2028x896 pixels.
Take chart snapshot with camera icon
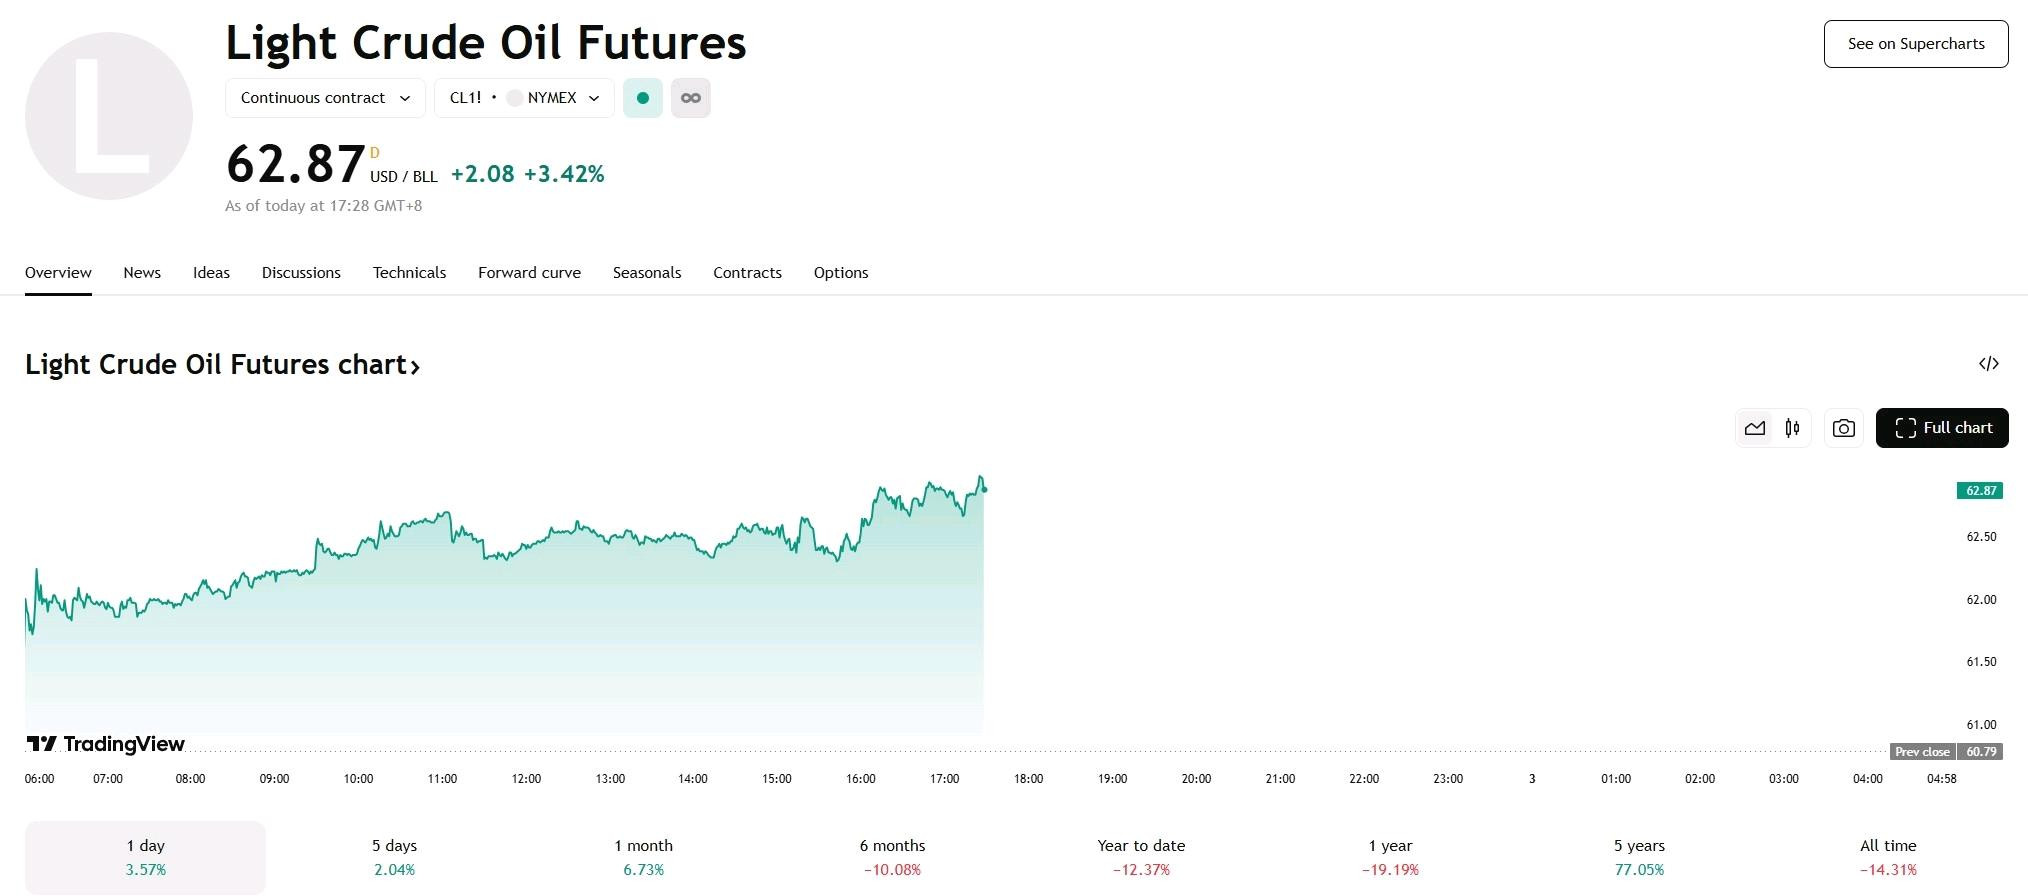(1844, 428)
